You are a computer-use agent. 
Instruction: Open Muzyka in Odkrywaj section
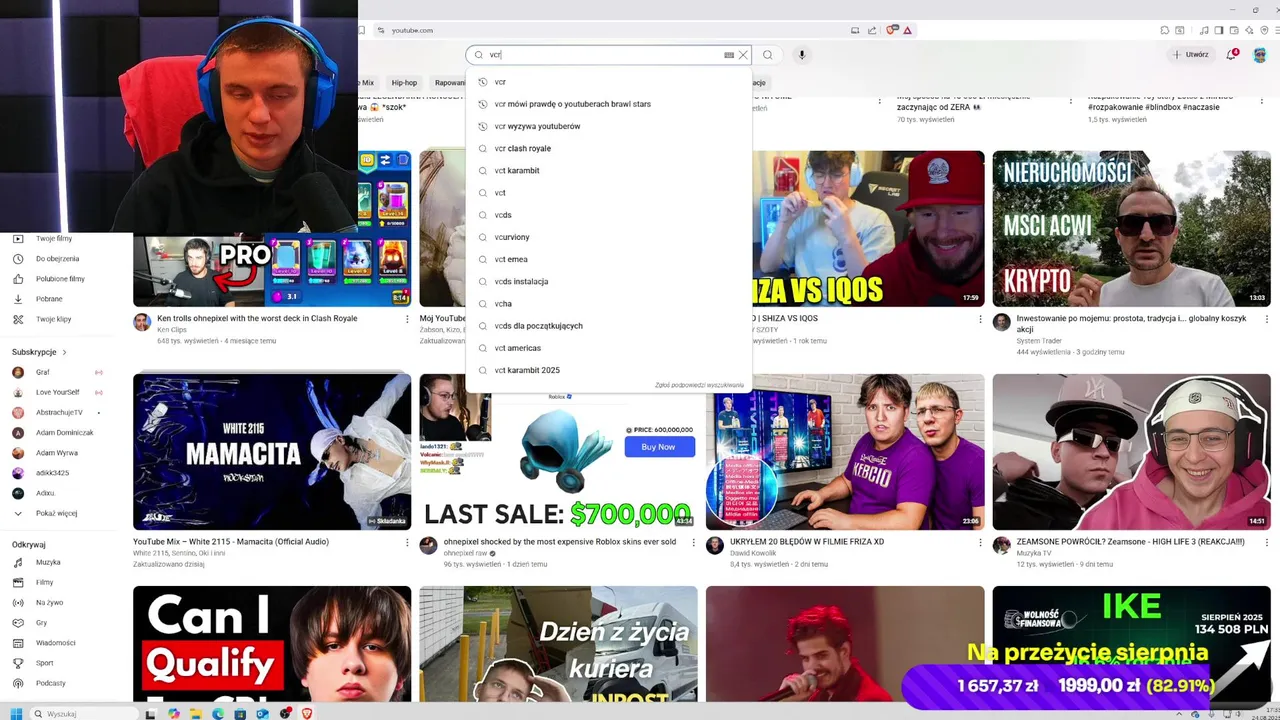tap(48, 562)
